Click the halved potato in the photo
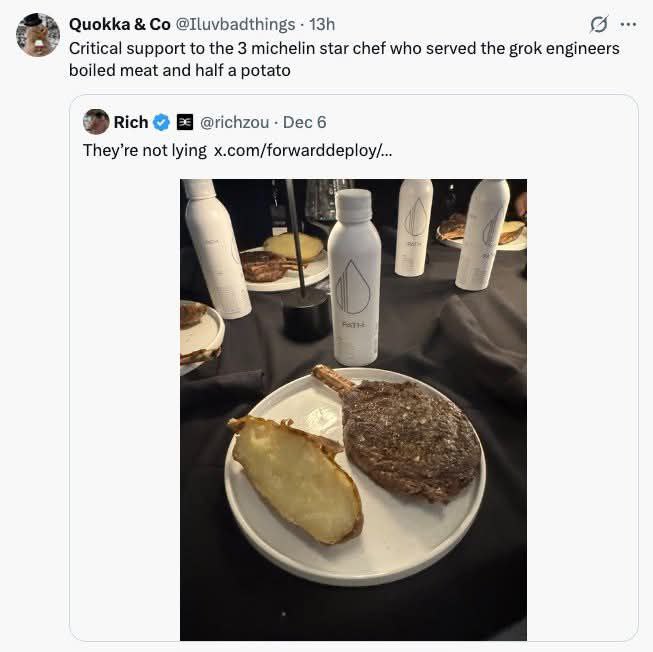This screenshot has width=653, height=652. pyautogui.click(x=298, y=478)
